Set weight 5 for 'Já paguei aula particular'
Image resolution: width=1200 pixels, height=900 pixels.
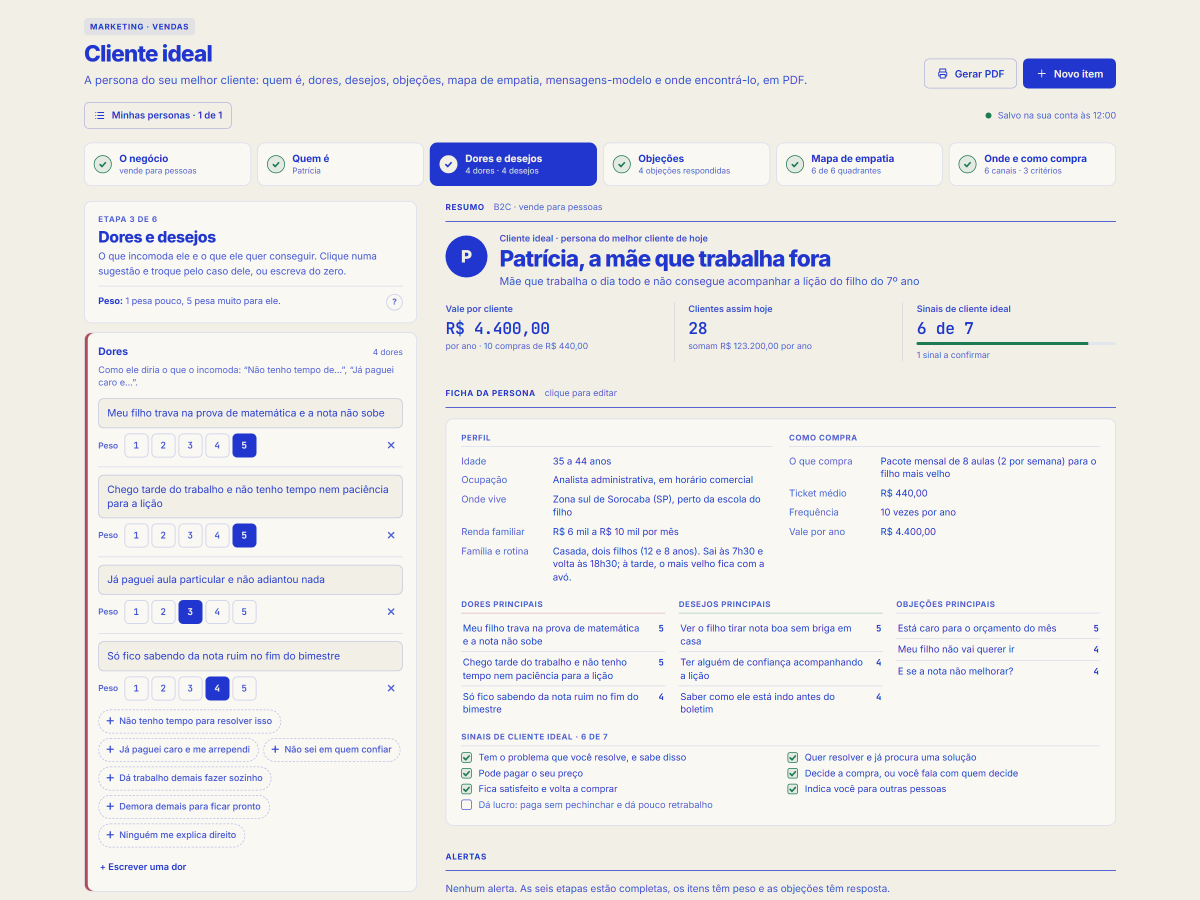tap(245, 612)
